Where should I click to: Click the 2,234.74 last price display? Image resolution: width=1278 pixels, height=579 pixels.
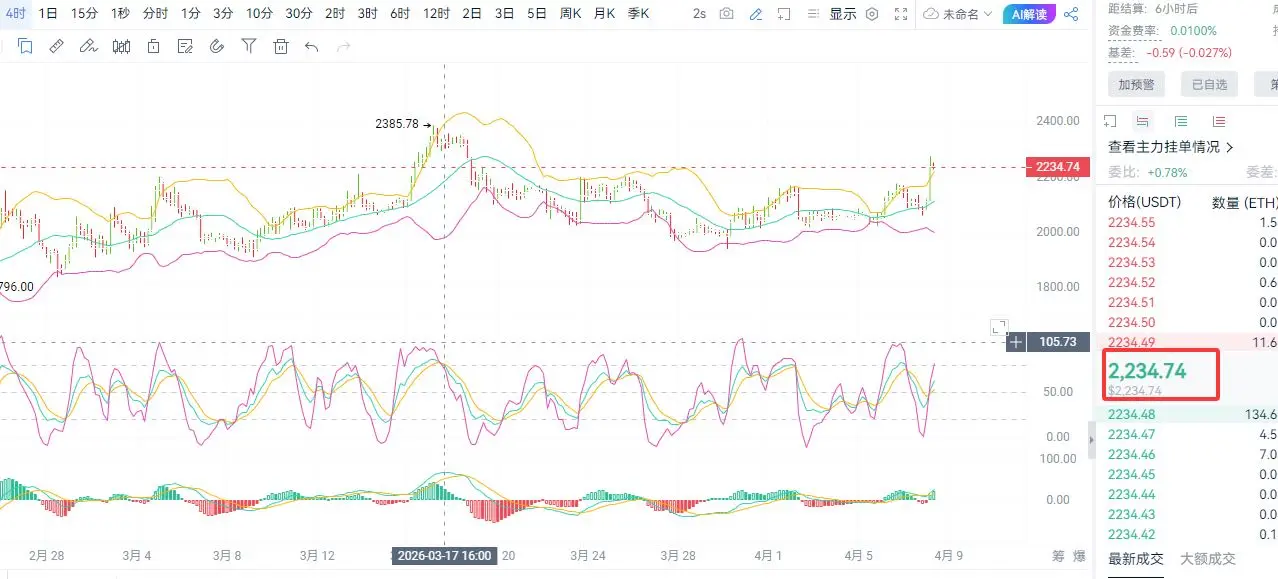pyautogui.click(x=1147, y=371)
